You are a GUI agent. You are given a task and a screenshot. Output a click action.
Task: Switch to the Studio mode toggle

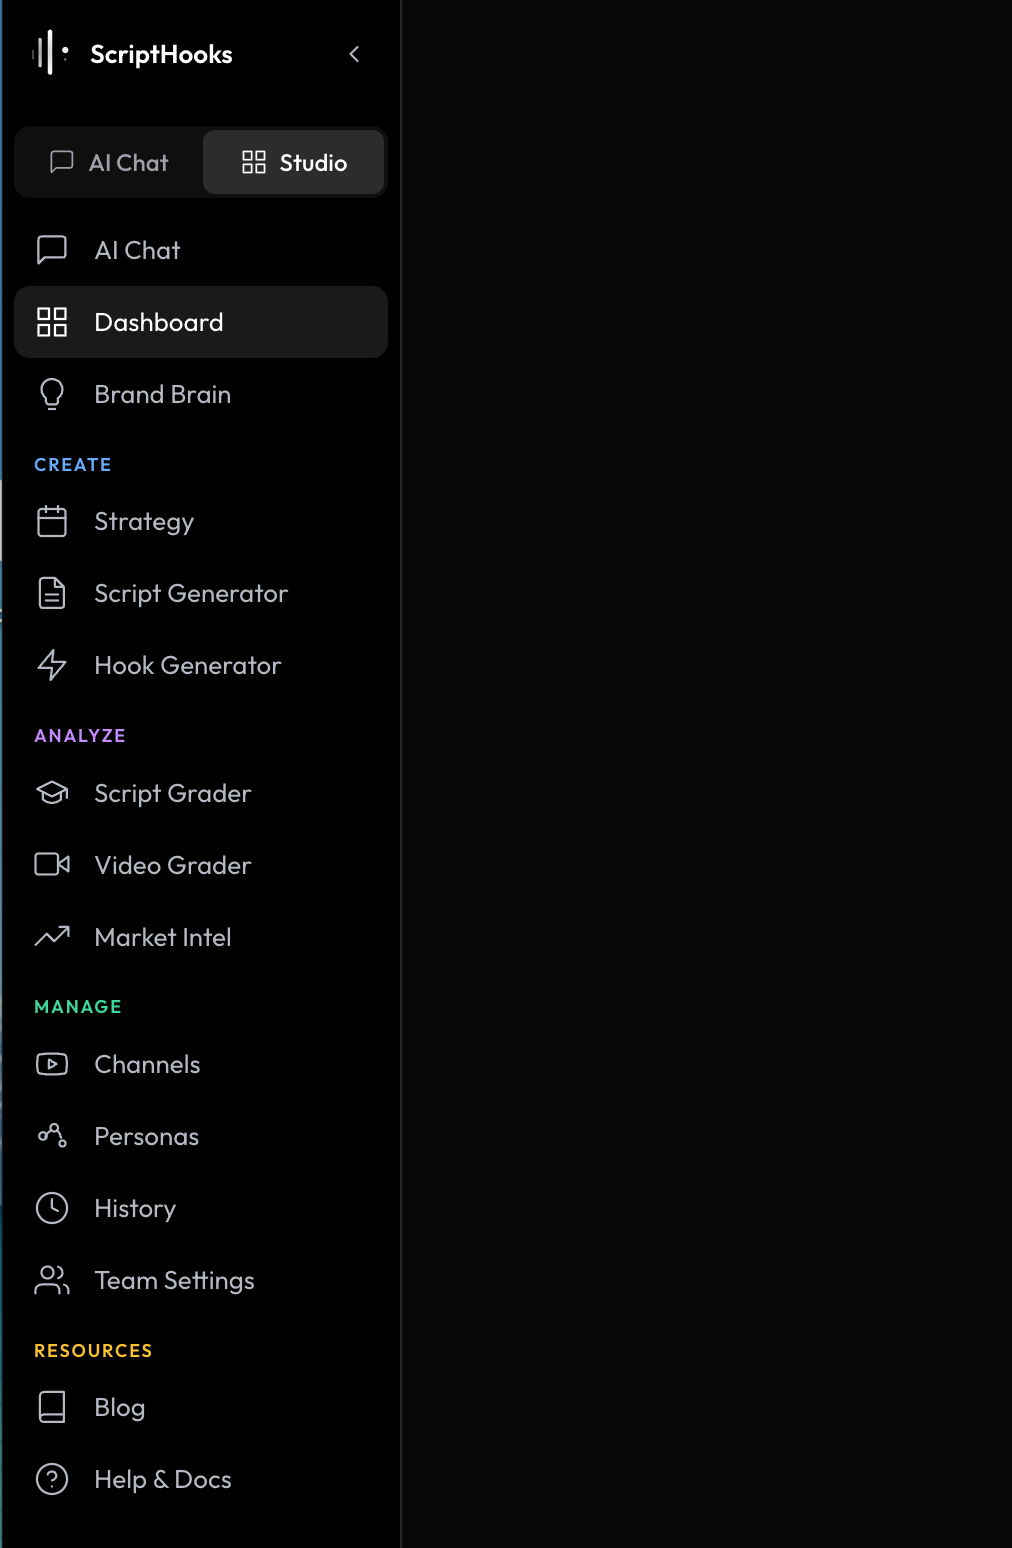[293, 162]
